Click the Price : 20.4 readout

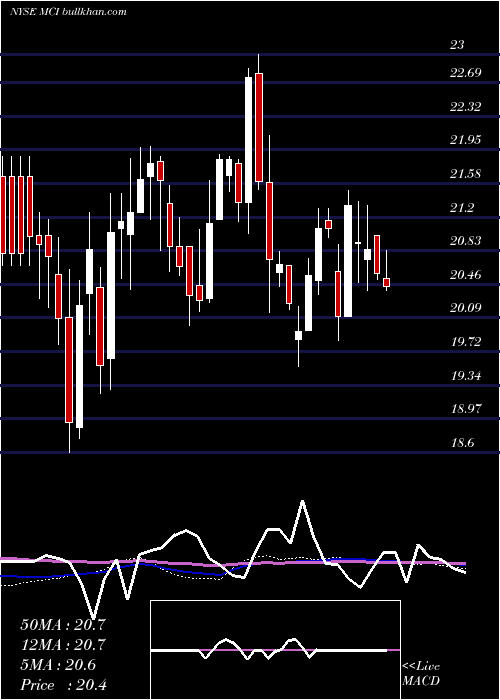click(x=63, y=685)
